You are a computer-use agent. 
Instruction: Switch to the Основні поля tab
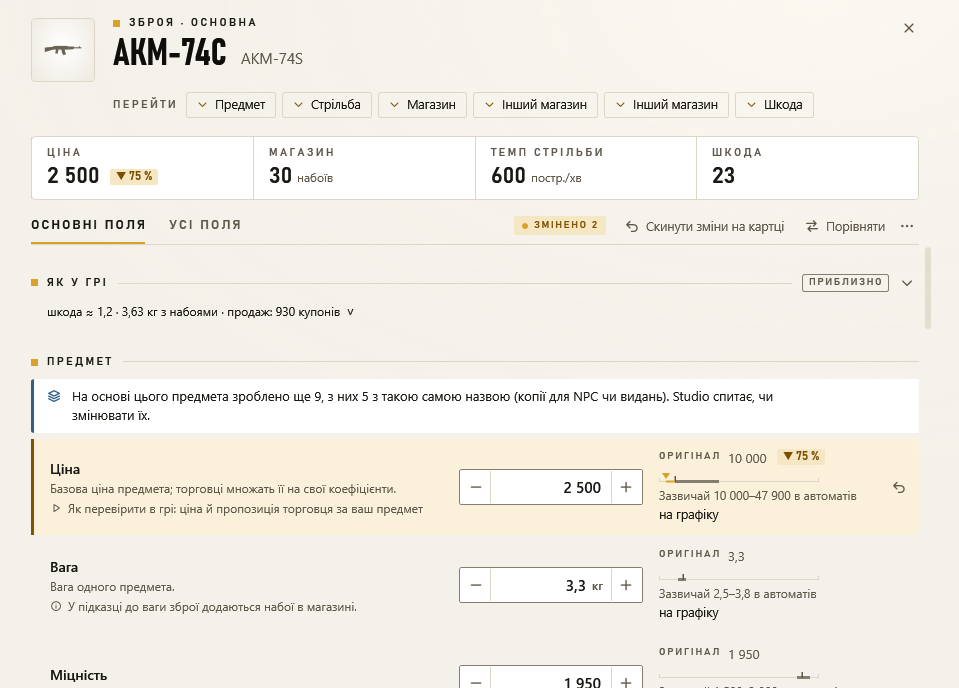(x=88, y=225)
